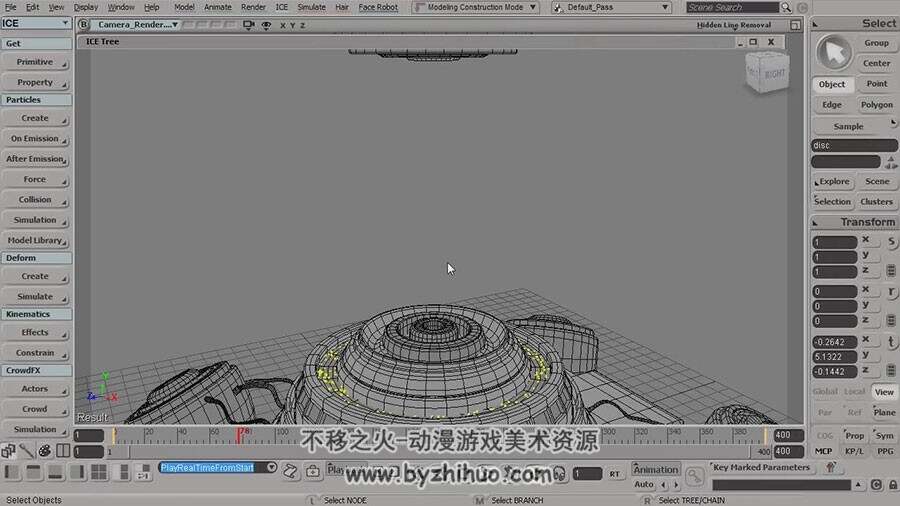900x506 pixels.
Task: Click the overlapping squares icon at bottom-left
Action: coord(8,451)
